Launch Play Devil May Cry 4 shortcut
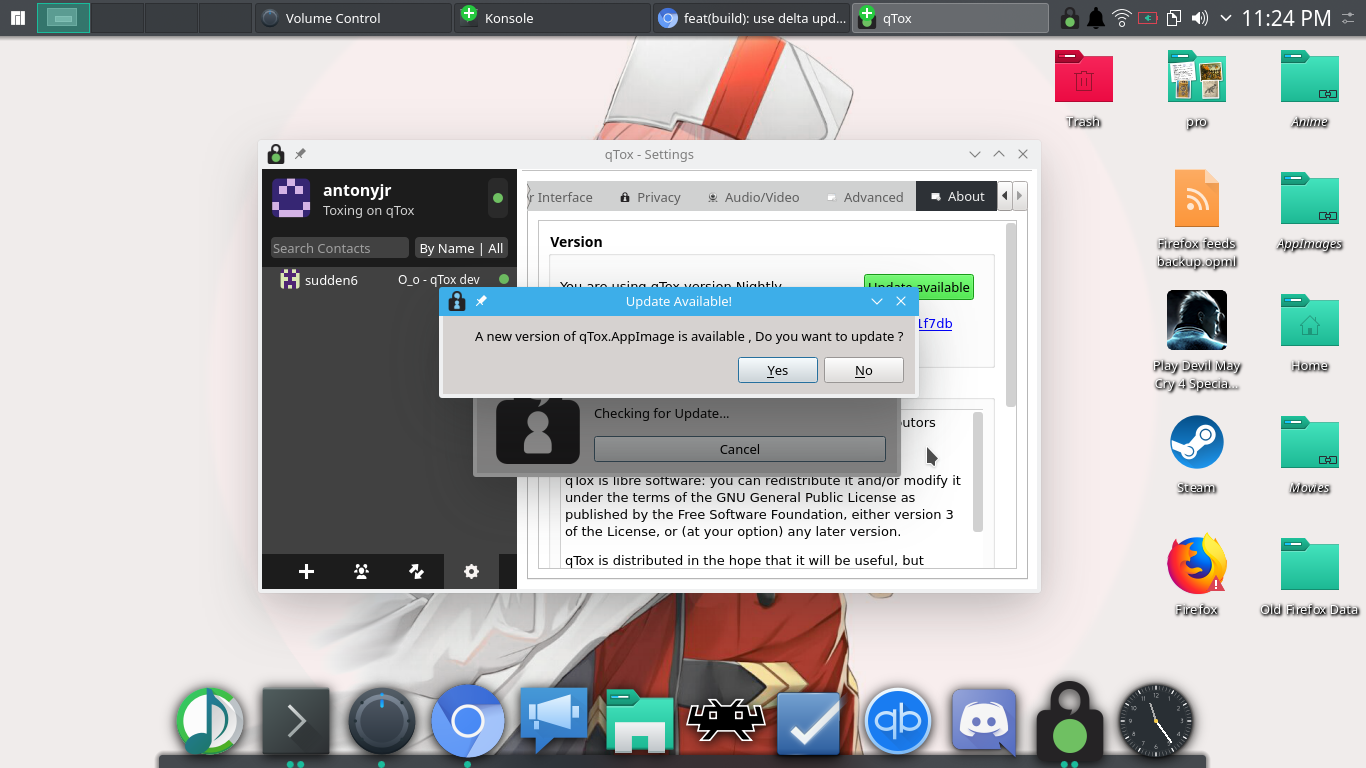 pos(1197,340)
